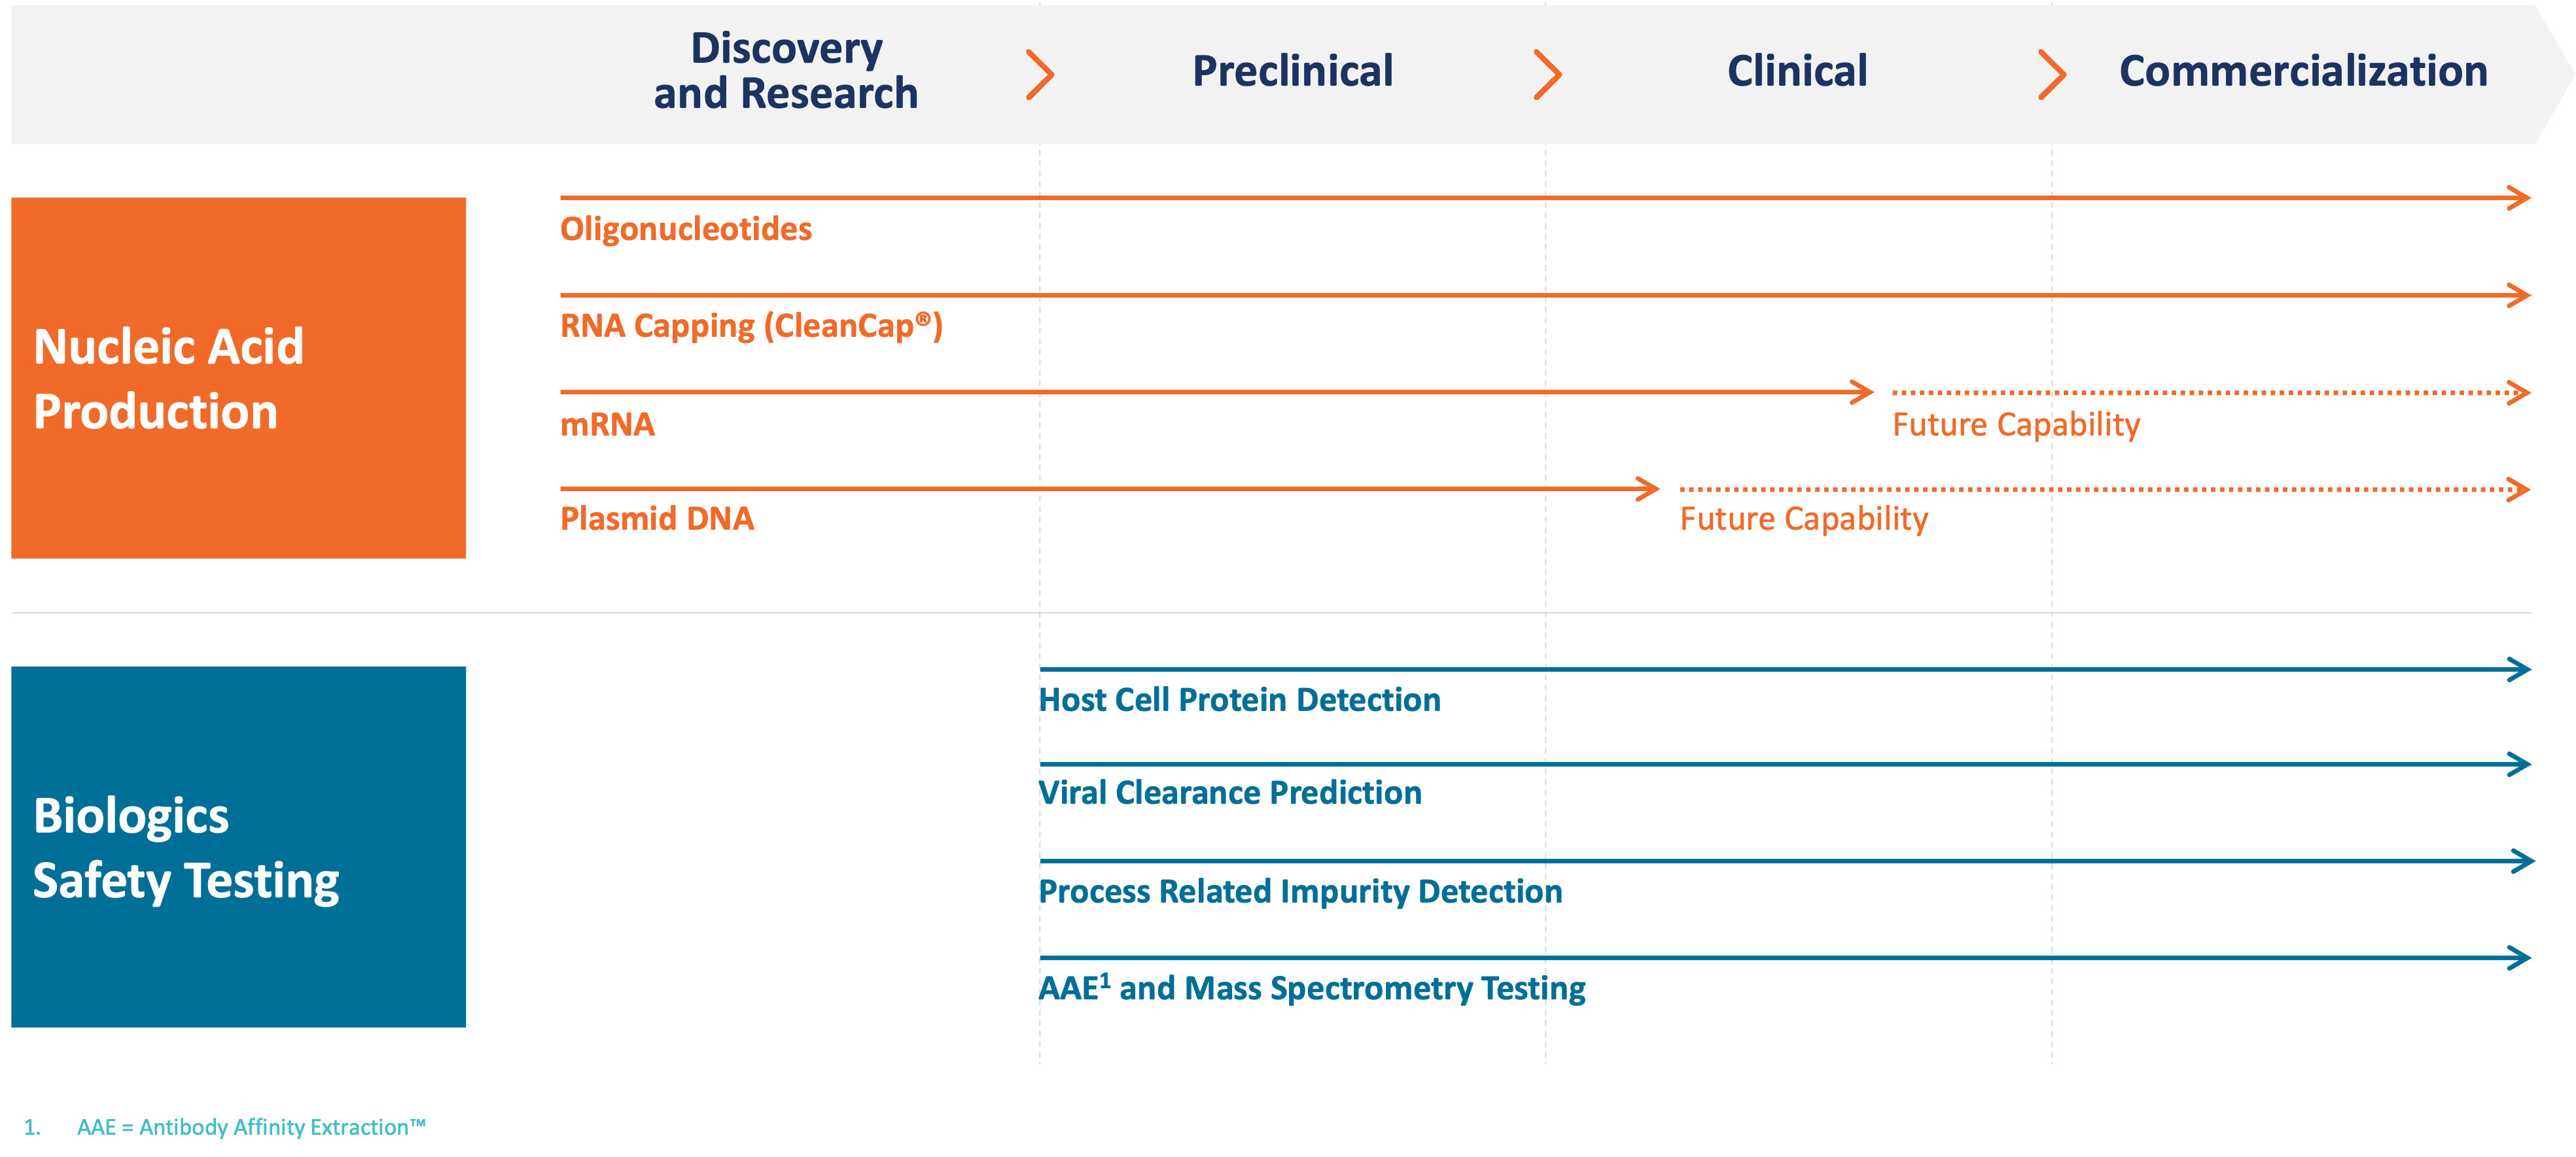This screenshot has height=1157, width=2576.
Task: Click the blue Biologics Safety Testing box
Action: point(238,846)
